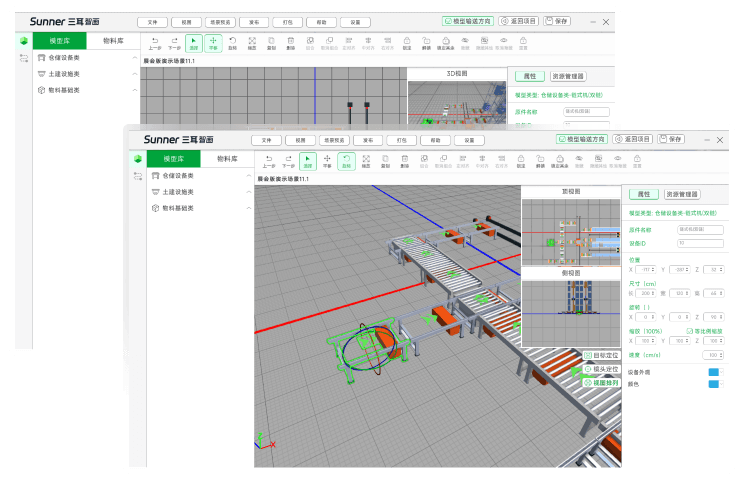Click the 原件名称 input field in front panel

[x=700, y=230]
